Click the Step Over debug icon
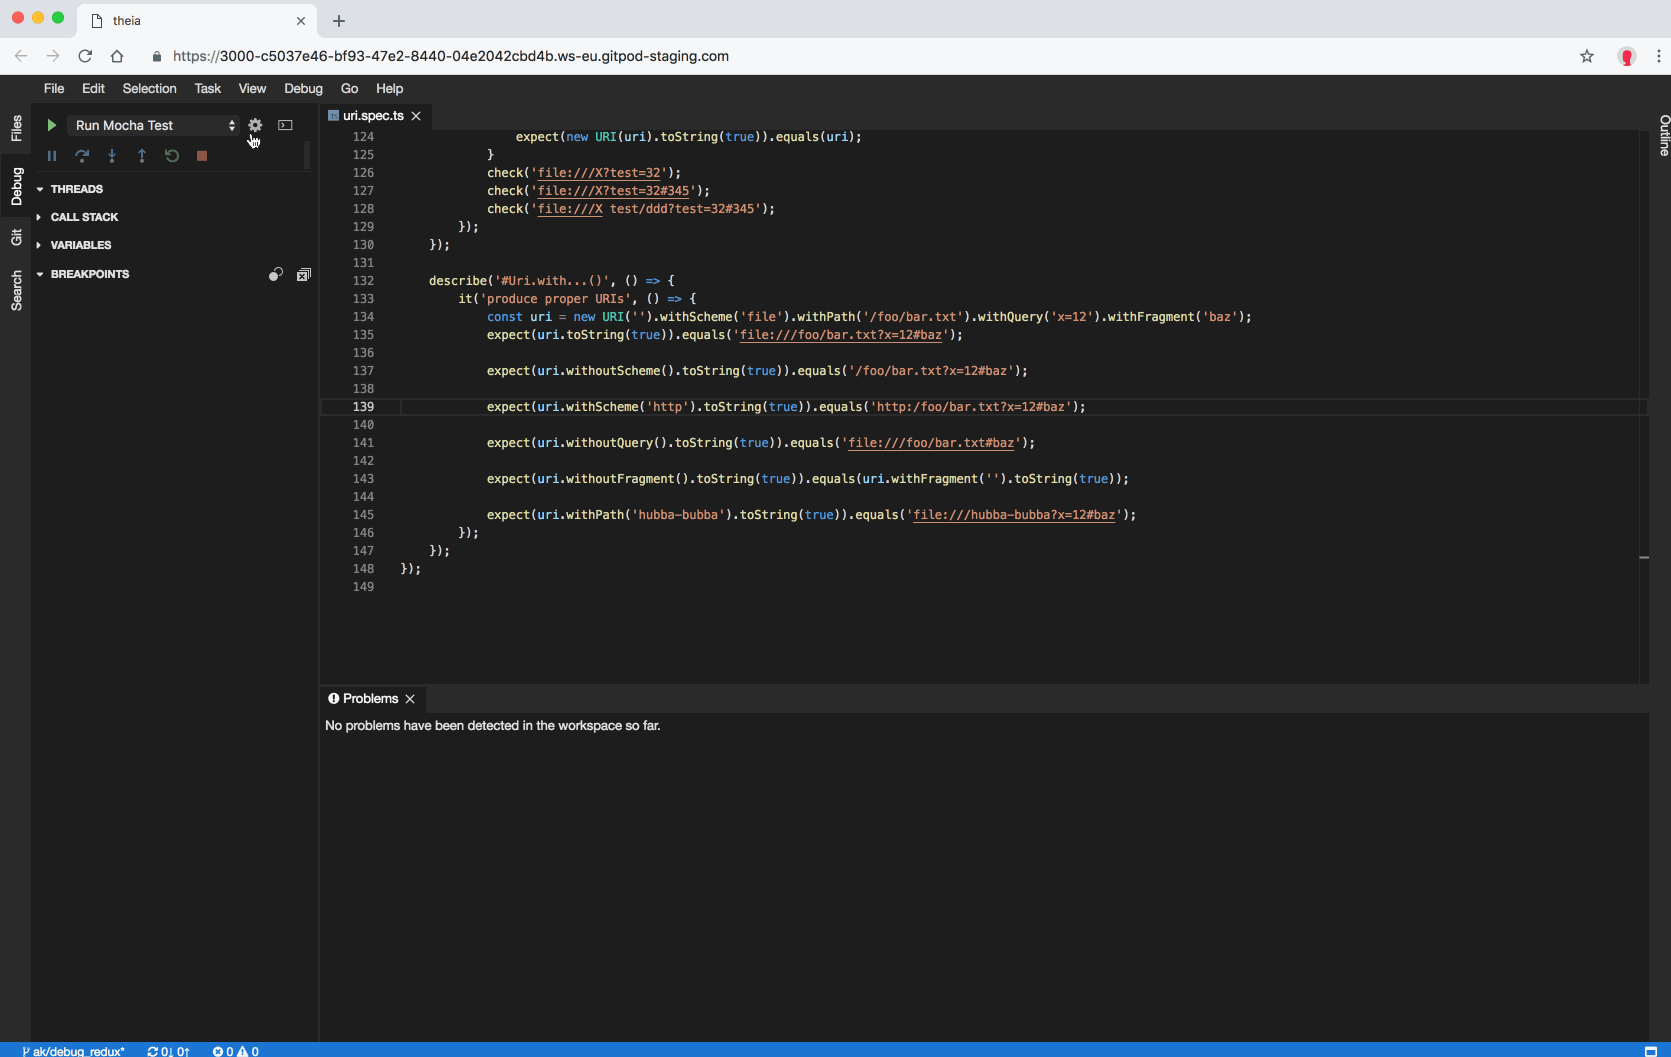1671x1057 pixels. pos(82,156)
